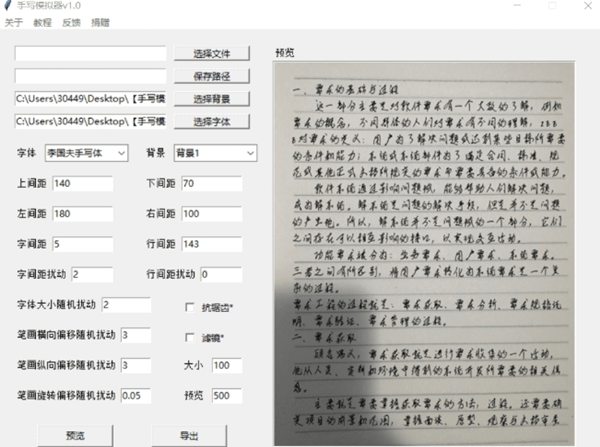This screenshot has height=447, width=600.
Task: Open the 捐赠 menu
Action: tap(100, 23)
